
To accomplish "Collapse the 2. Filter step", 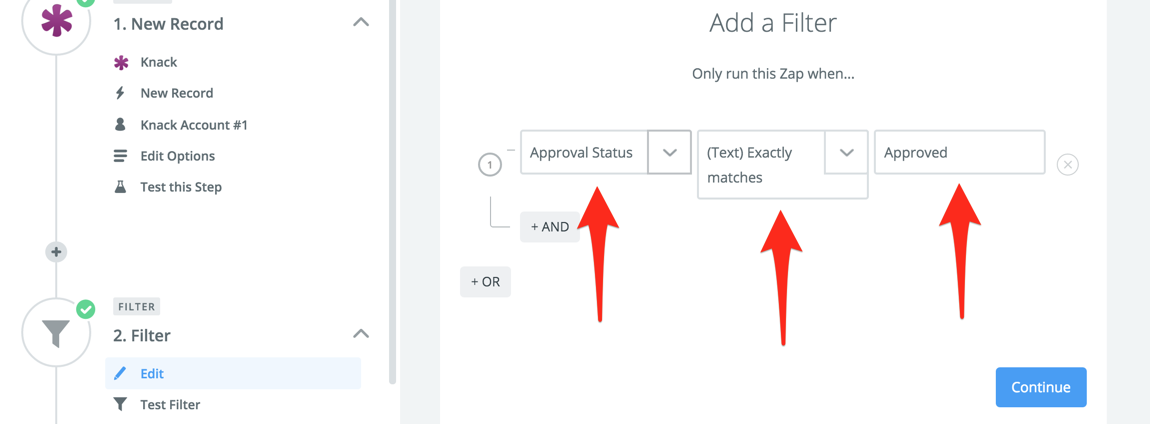I will click(361, 334).
